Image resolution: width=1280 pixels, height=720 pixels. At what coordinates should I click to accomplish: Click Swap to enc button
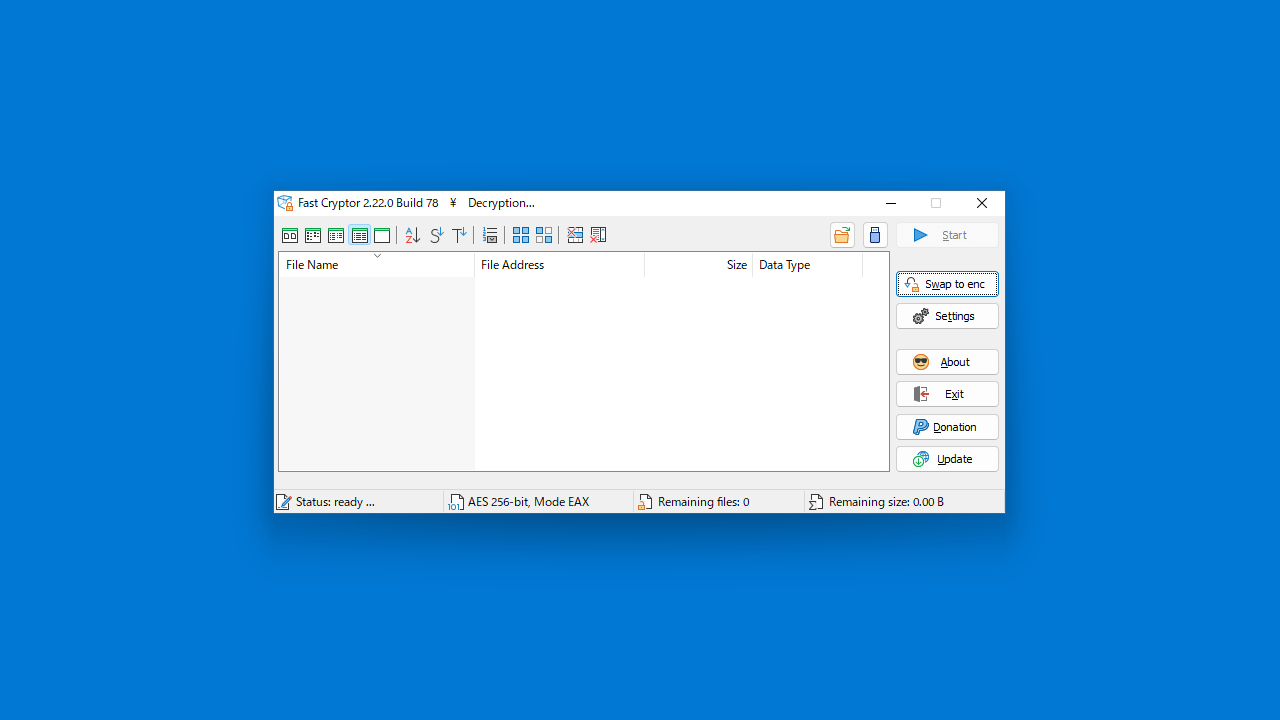point(947,284)
